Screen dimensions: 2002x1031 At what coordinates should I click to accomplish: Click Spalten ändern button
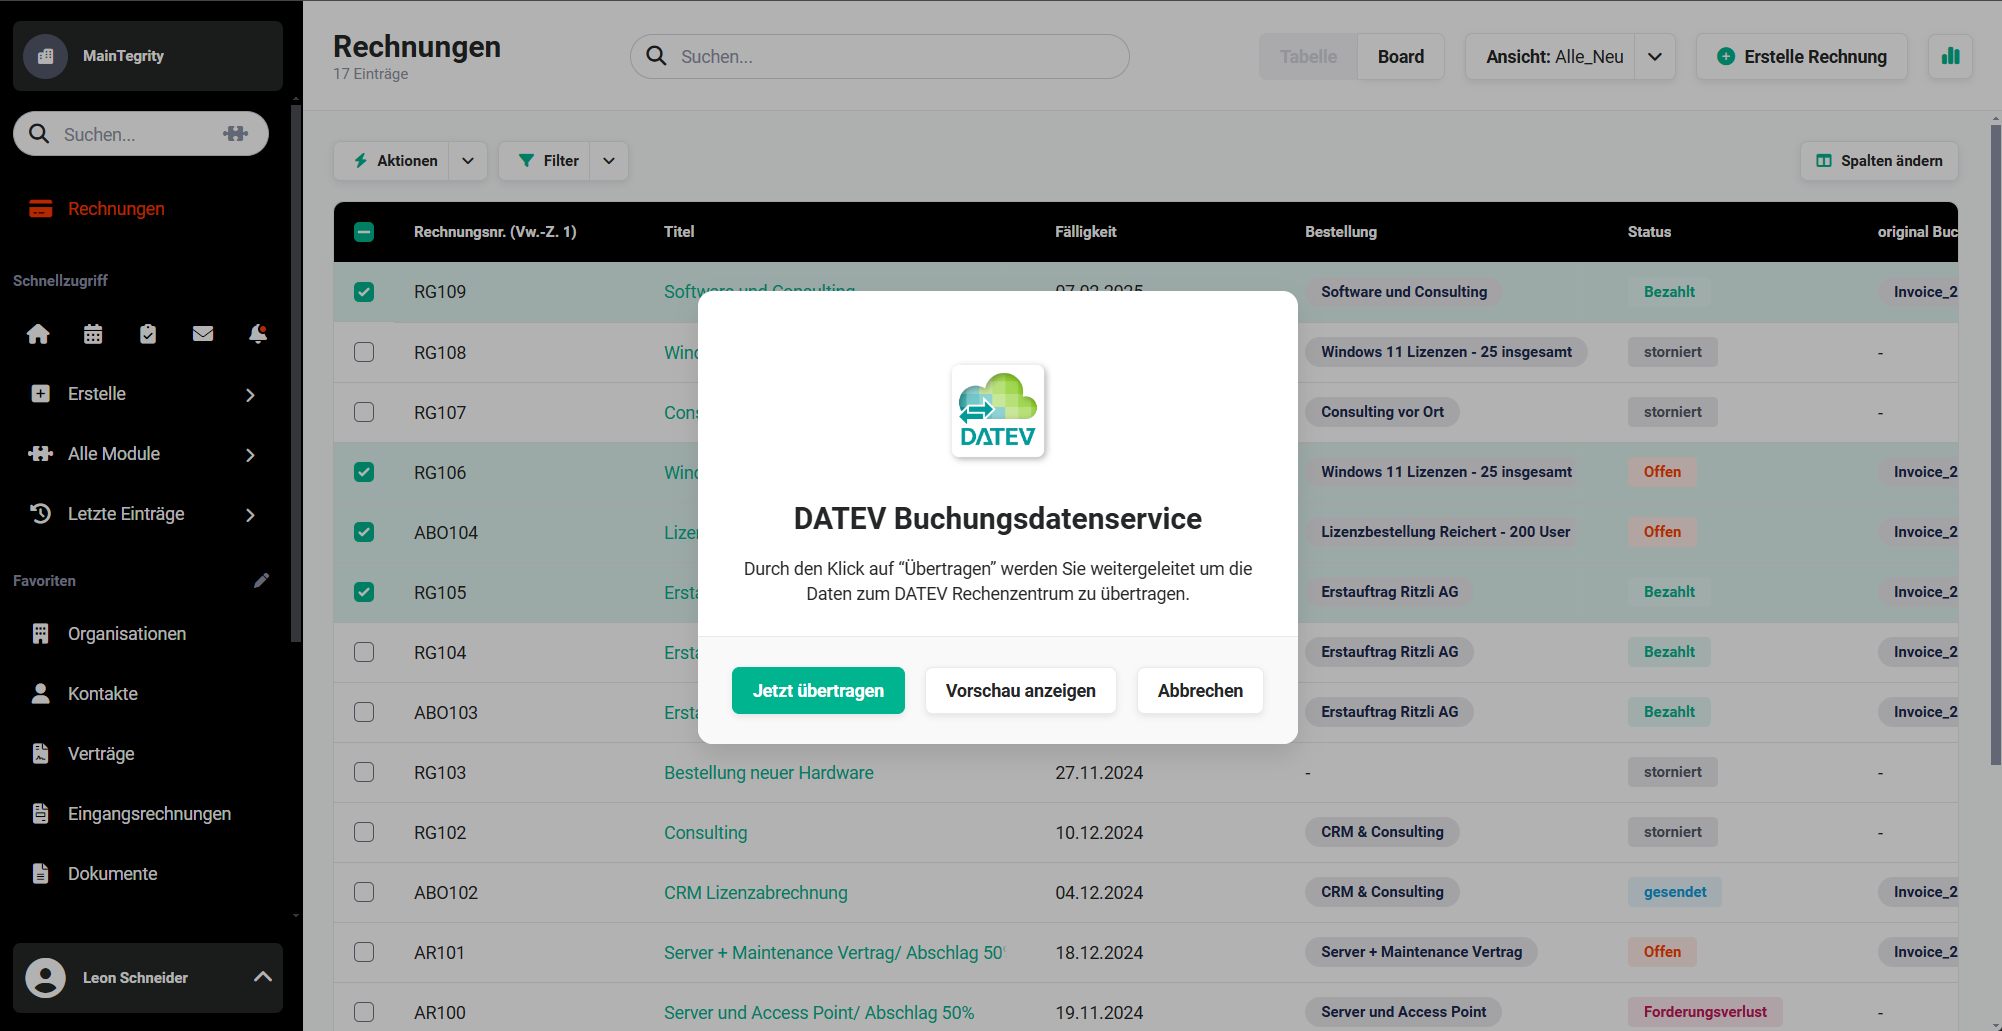pos(1880,161)
